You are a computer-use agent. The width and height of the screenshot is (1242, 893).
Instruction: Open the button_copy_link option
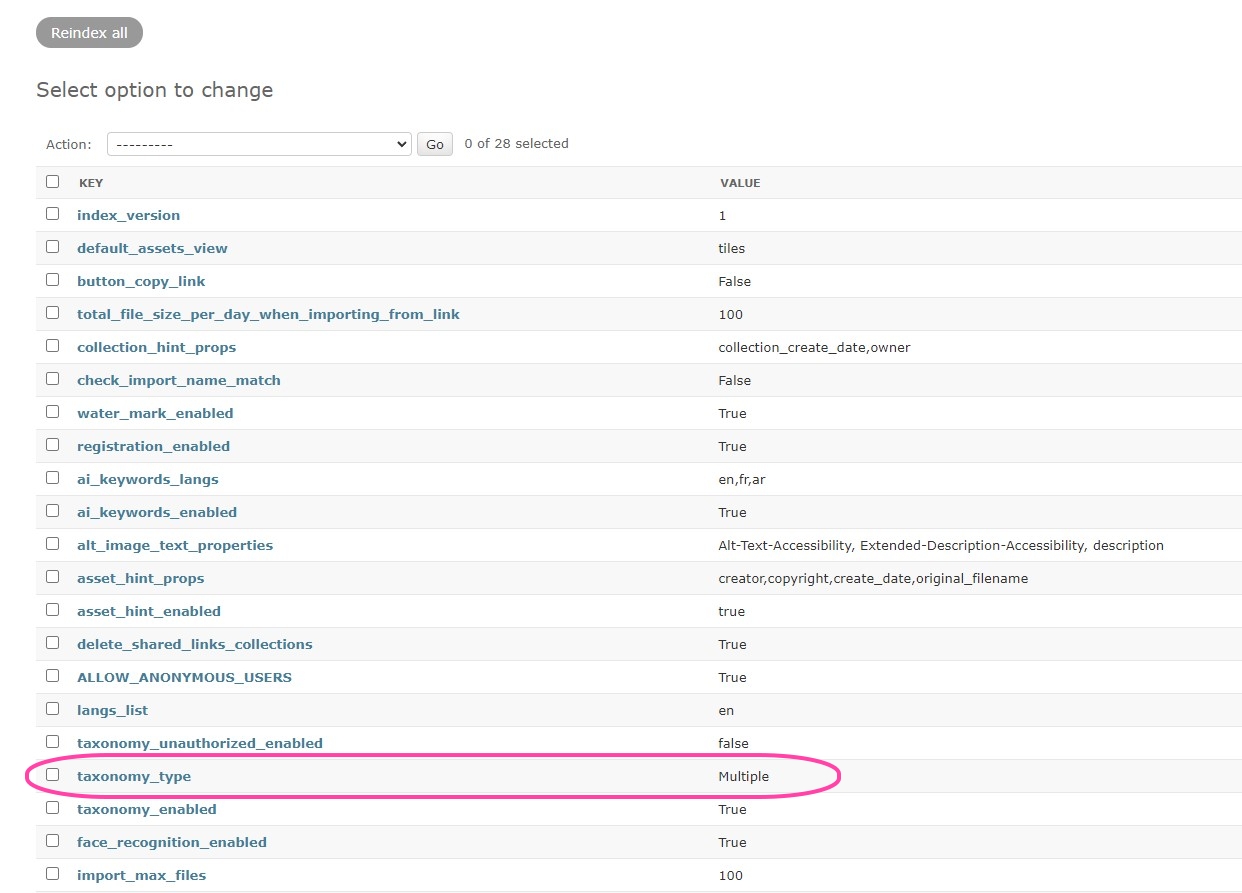coord(141,281)
